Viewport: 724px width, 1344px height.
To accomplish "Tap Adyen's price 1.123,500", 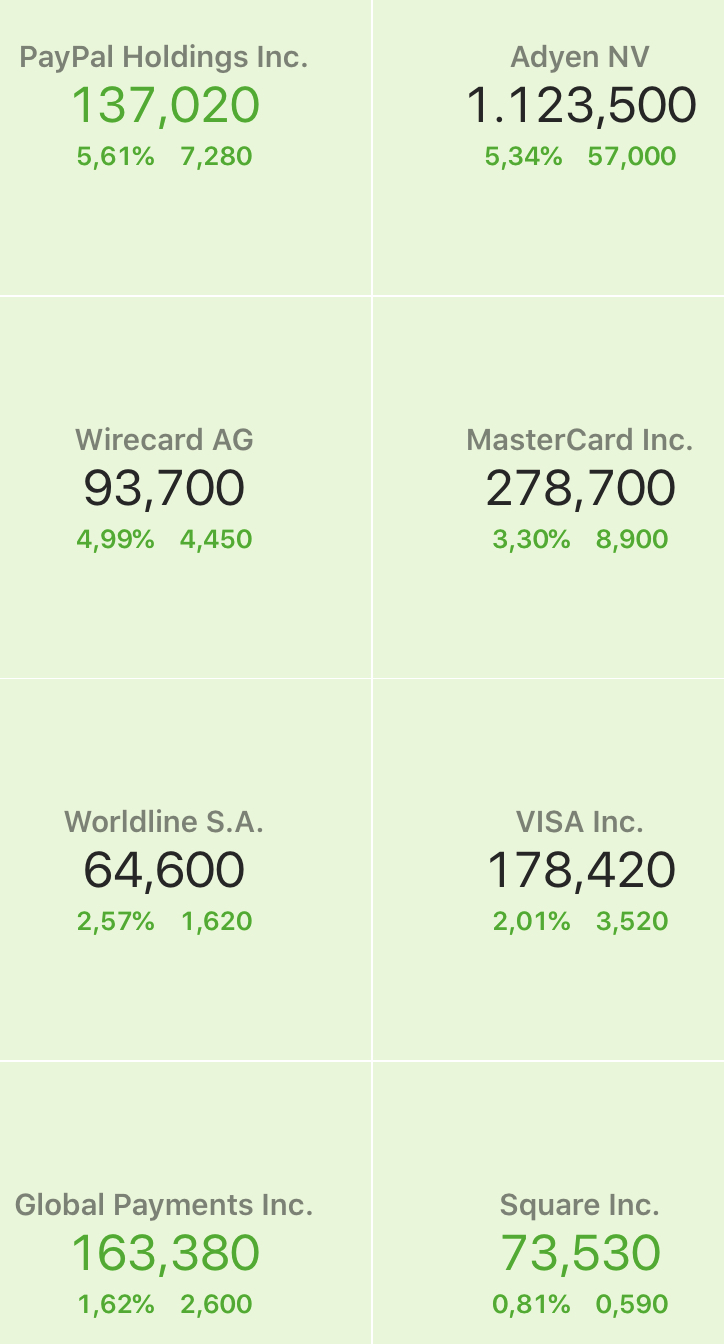I will [x=581, y=106].
